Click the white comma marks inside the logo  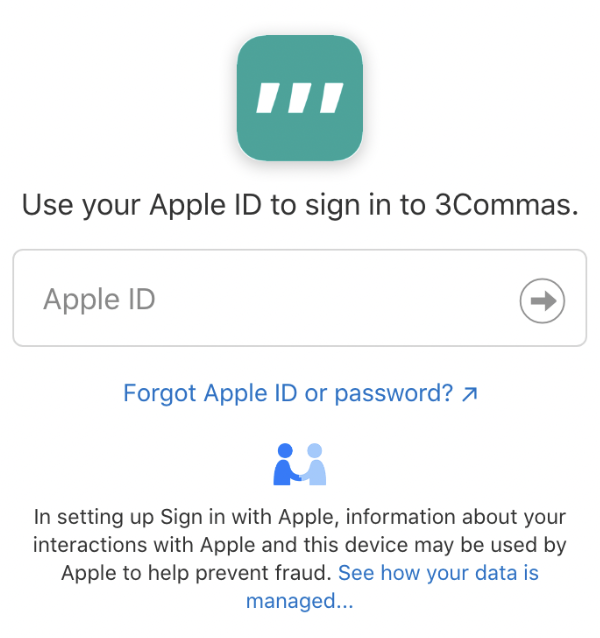click(x=299, y=98)
